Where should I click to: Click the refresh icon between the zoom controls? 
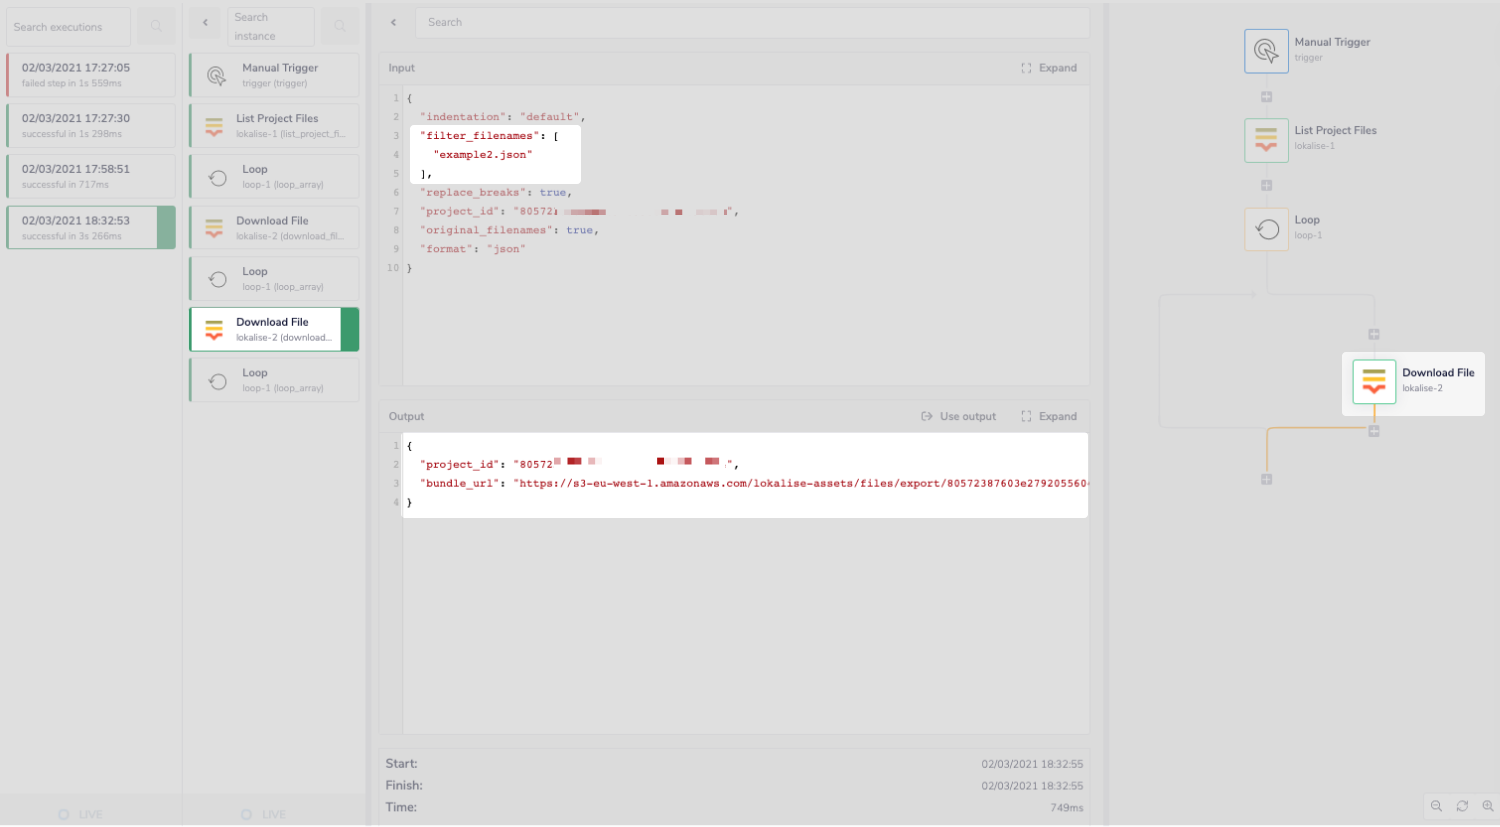[x=1462, y=806]
